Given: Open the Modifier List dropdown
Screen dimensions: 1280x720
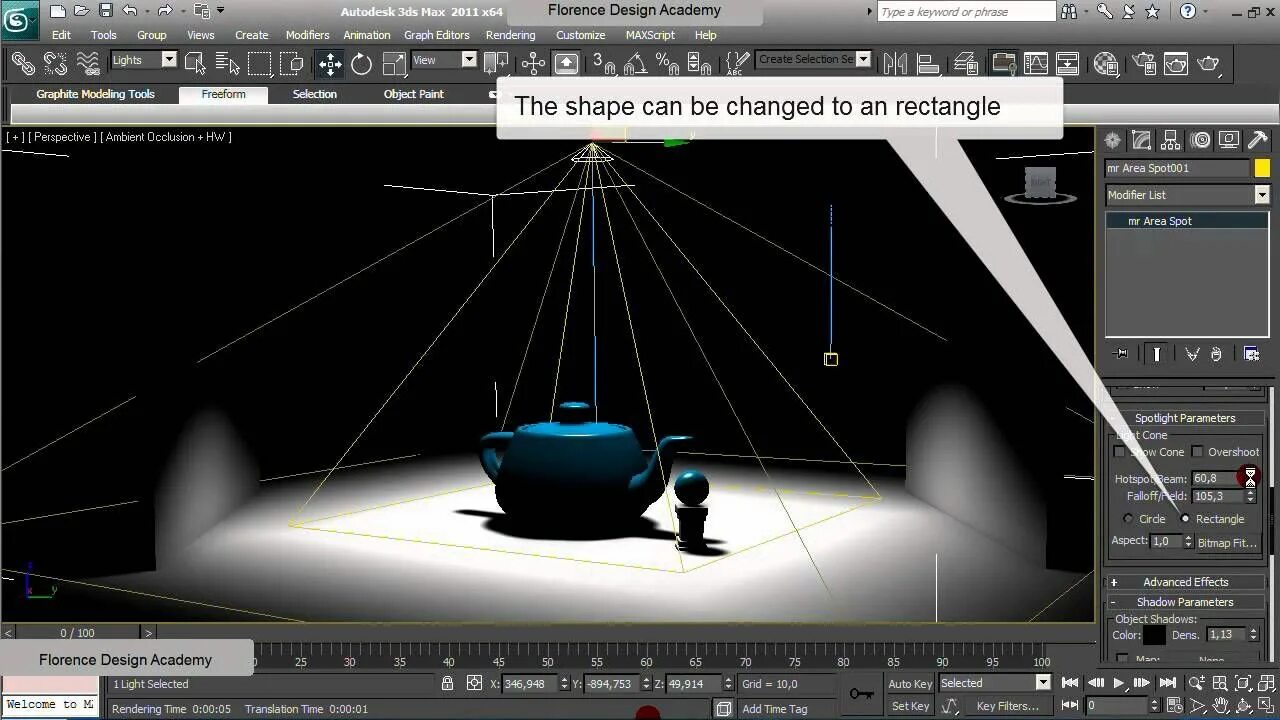Looking at the screenshot, I should pyautogui.click(x=1261, y=195).
